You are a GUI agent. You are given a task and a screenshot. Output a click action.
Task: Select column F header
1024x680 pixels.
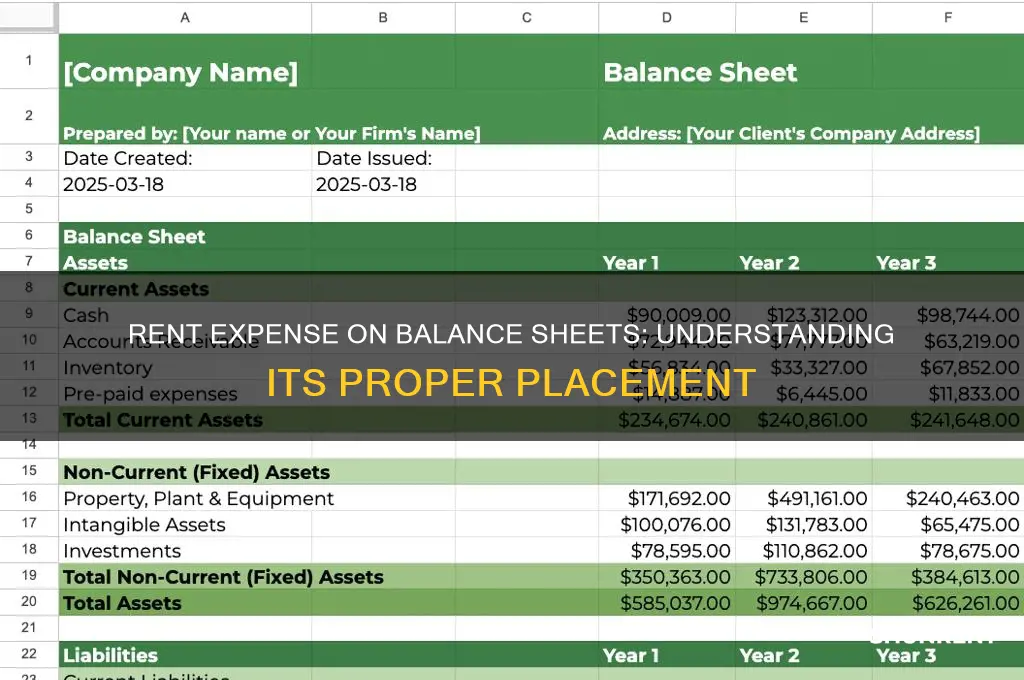tap(948, 18)
